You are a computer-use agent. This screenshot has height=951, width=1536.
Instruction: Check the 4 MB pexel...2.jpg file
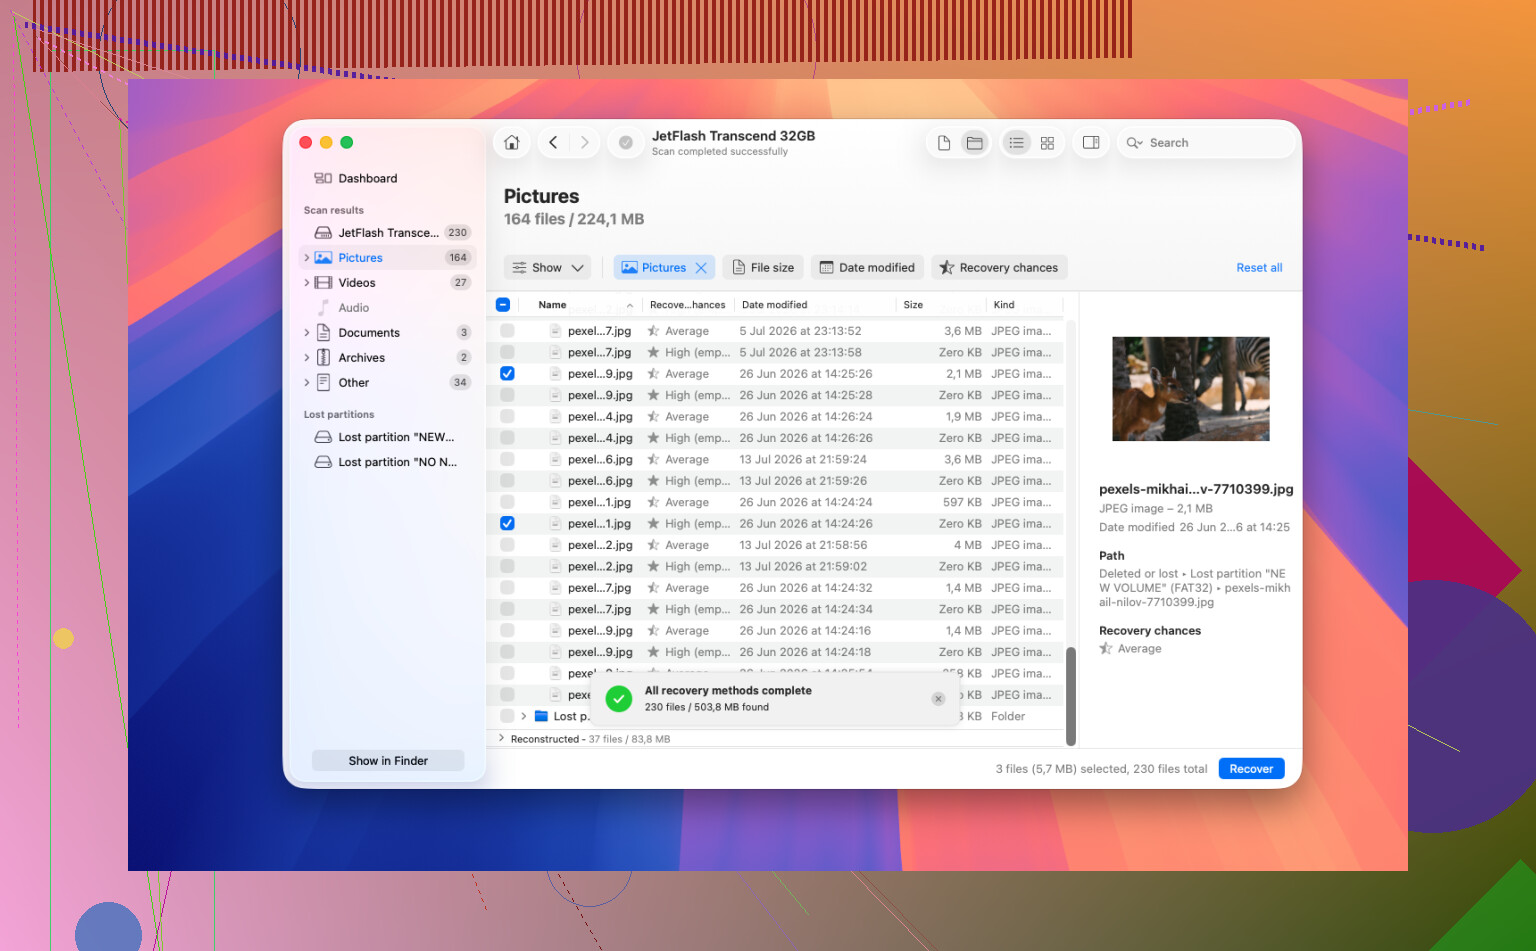507,545
